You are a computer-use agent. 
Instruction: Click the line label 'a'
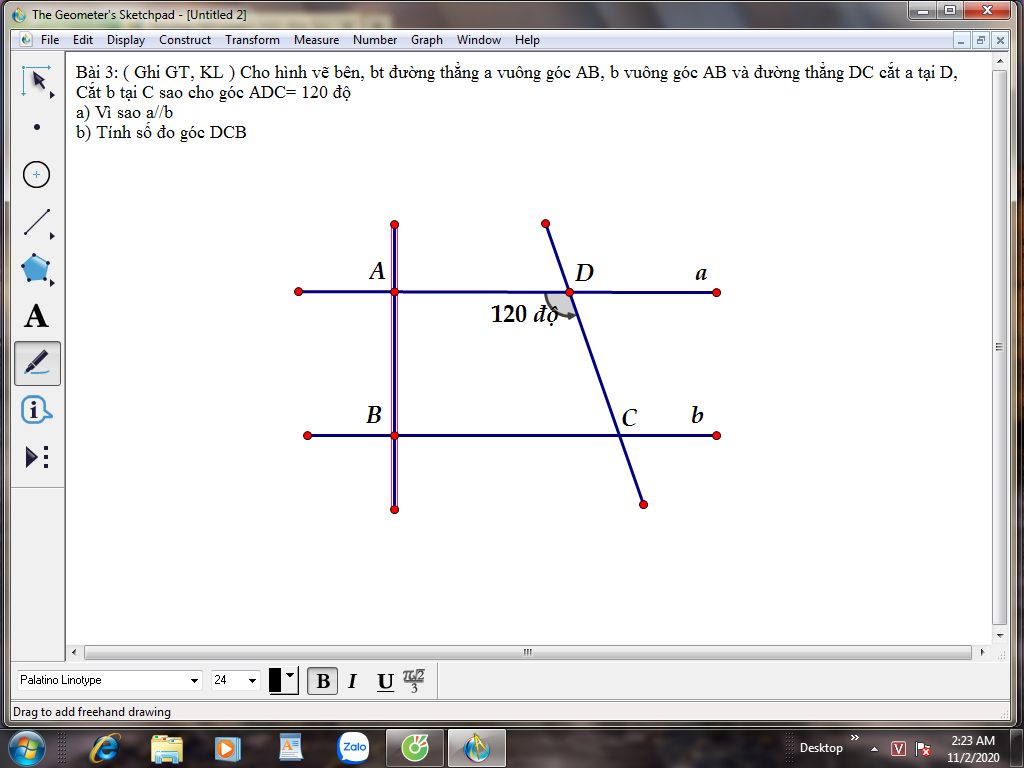click(701, 273)
